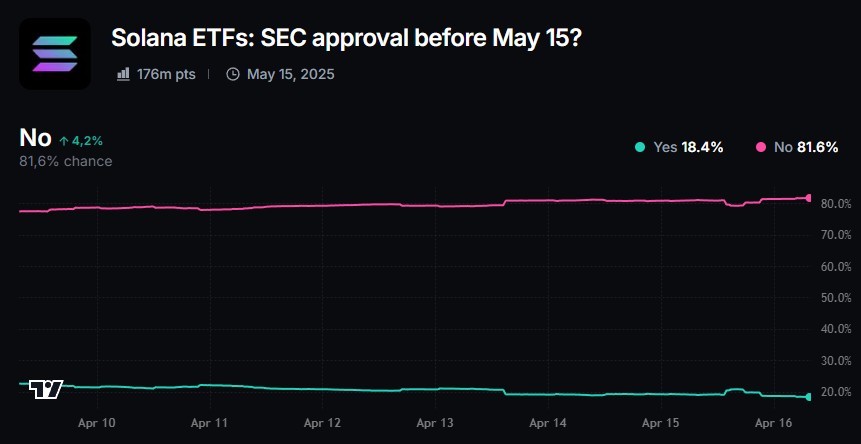Toggle the Yes 18.4% legend series

click(688, 147)
